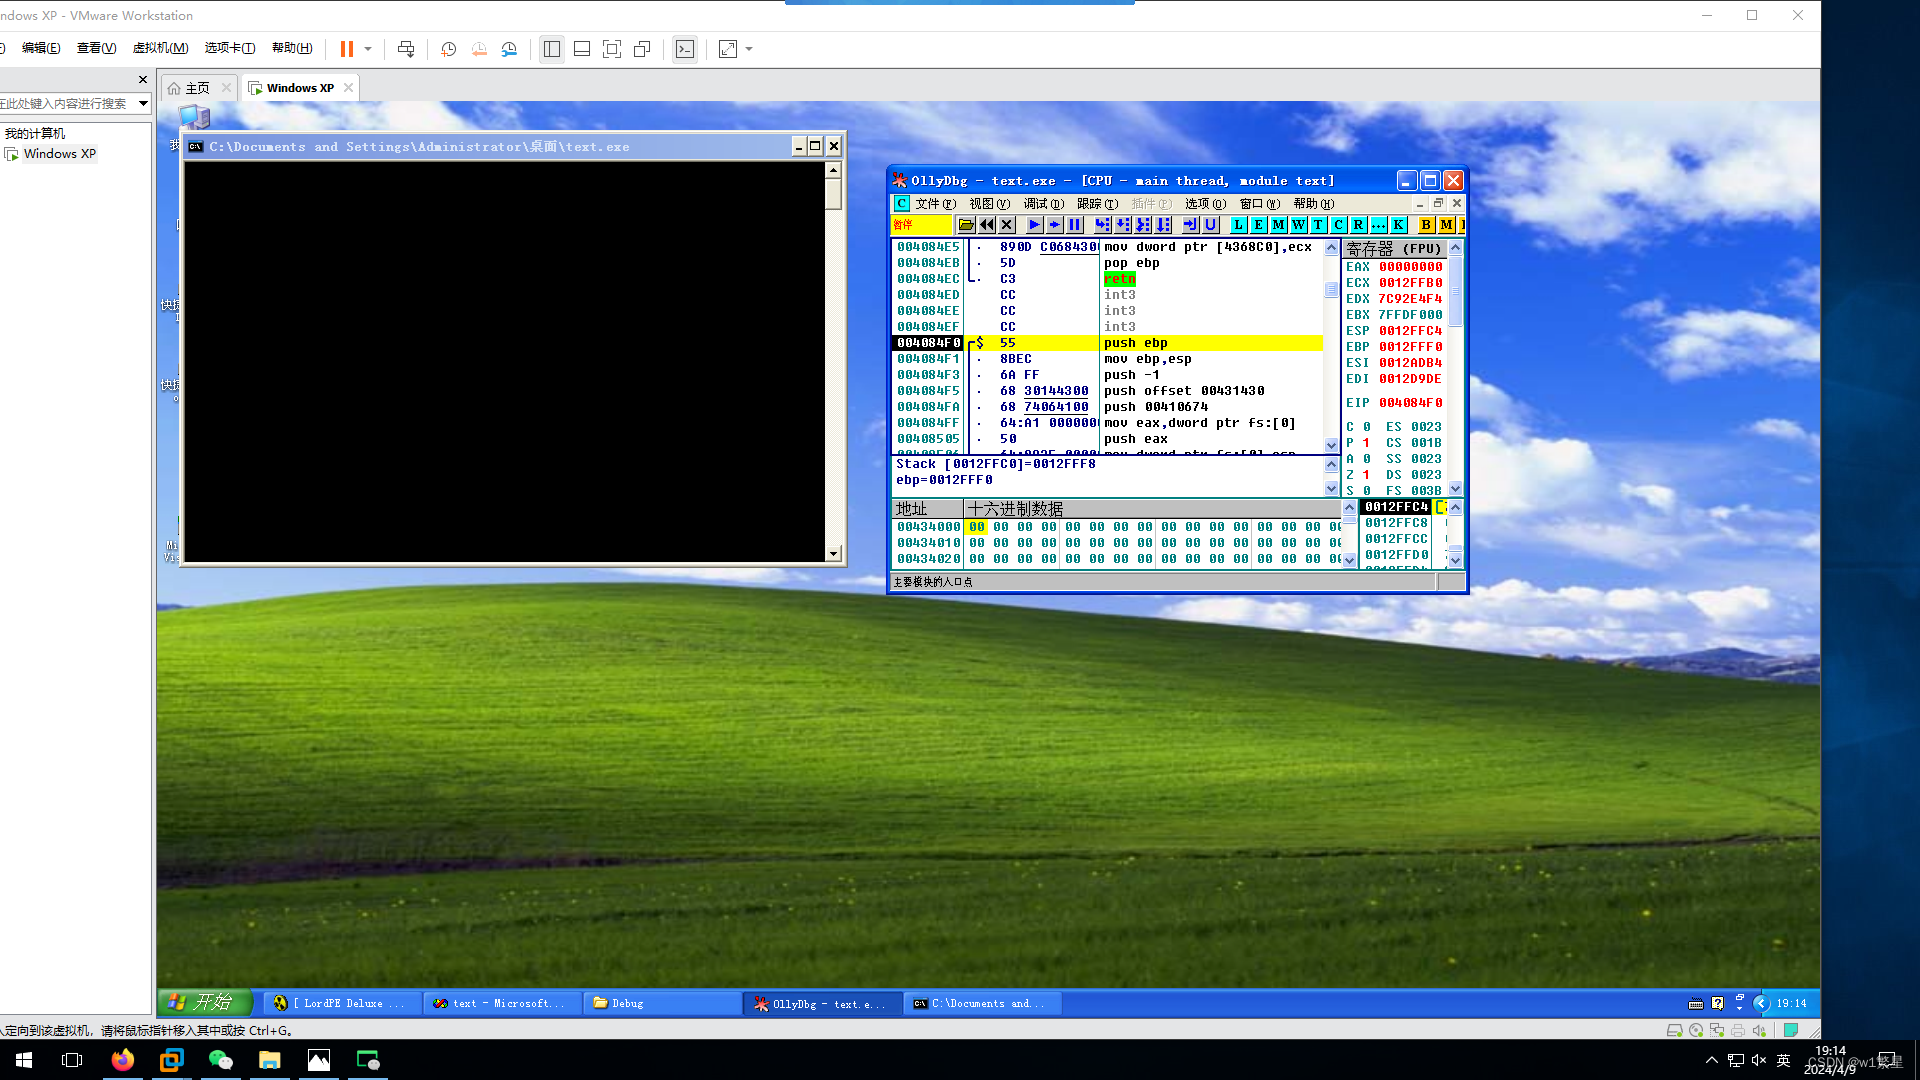1920x1080 pixels.
Task: Open Executable modules via E icon
Action: point(1258,225)
